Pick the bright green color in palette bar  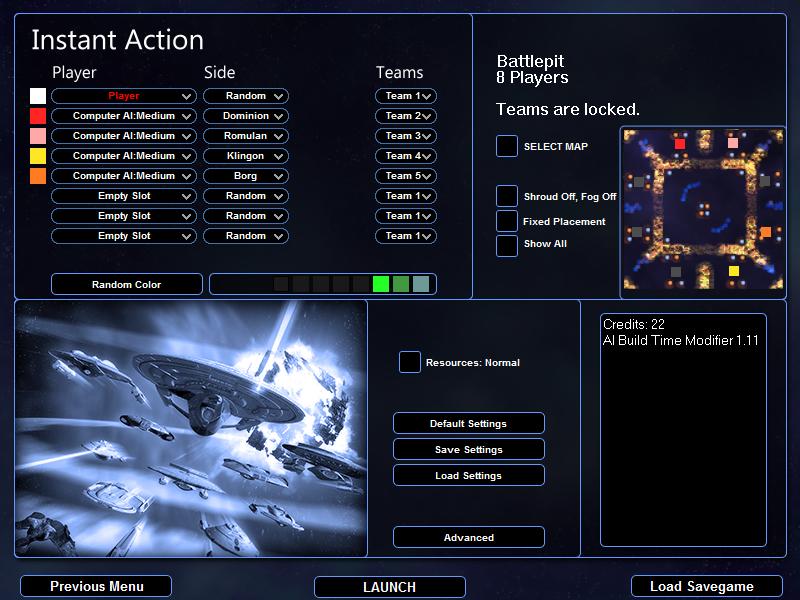[381, 284]
